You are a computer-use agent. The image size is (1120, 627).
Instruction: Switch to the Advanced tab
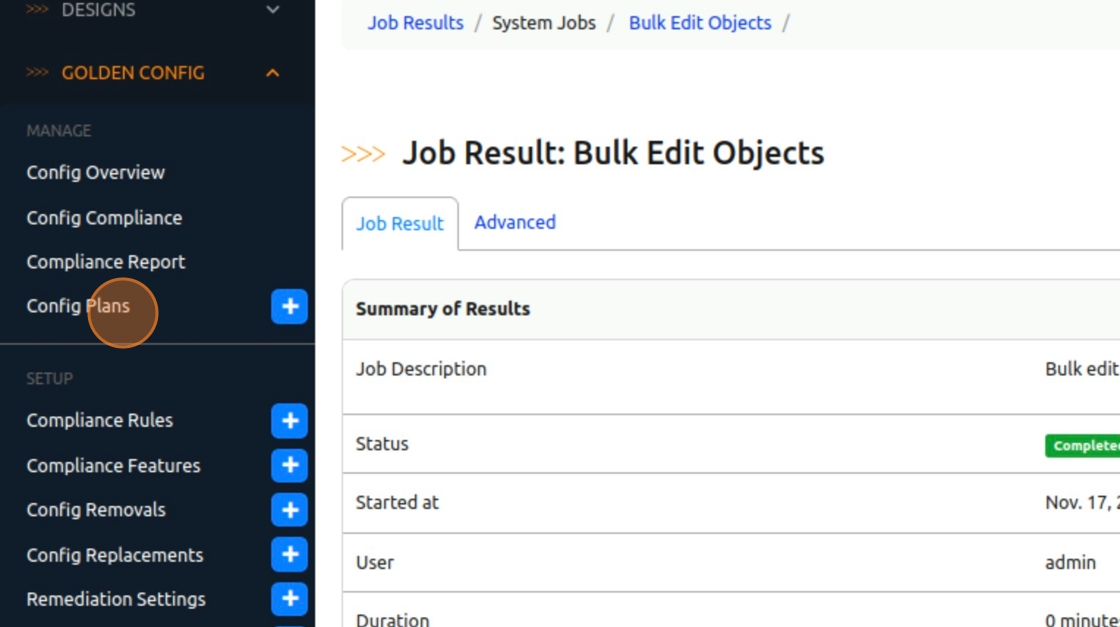click(515, 223)
